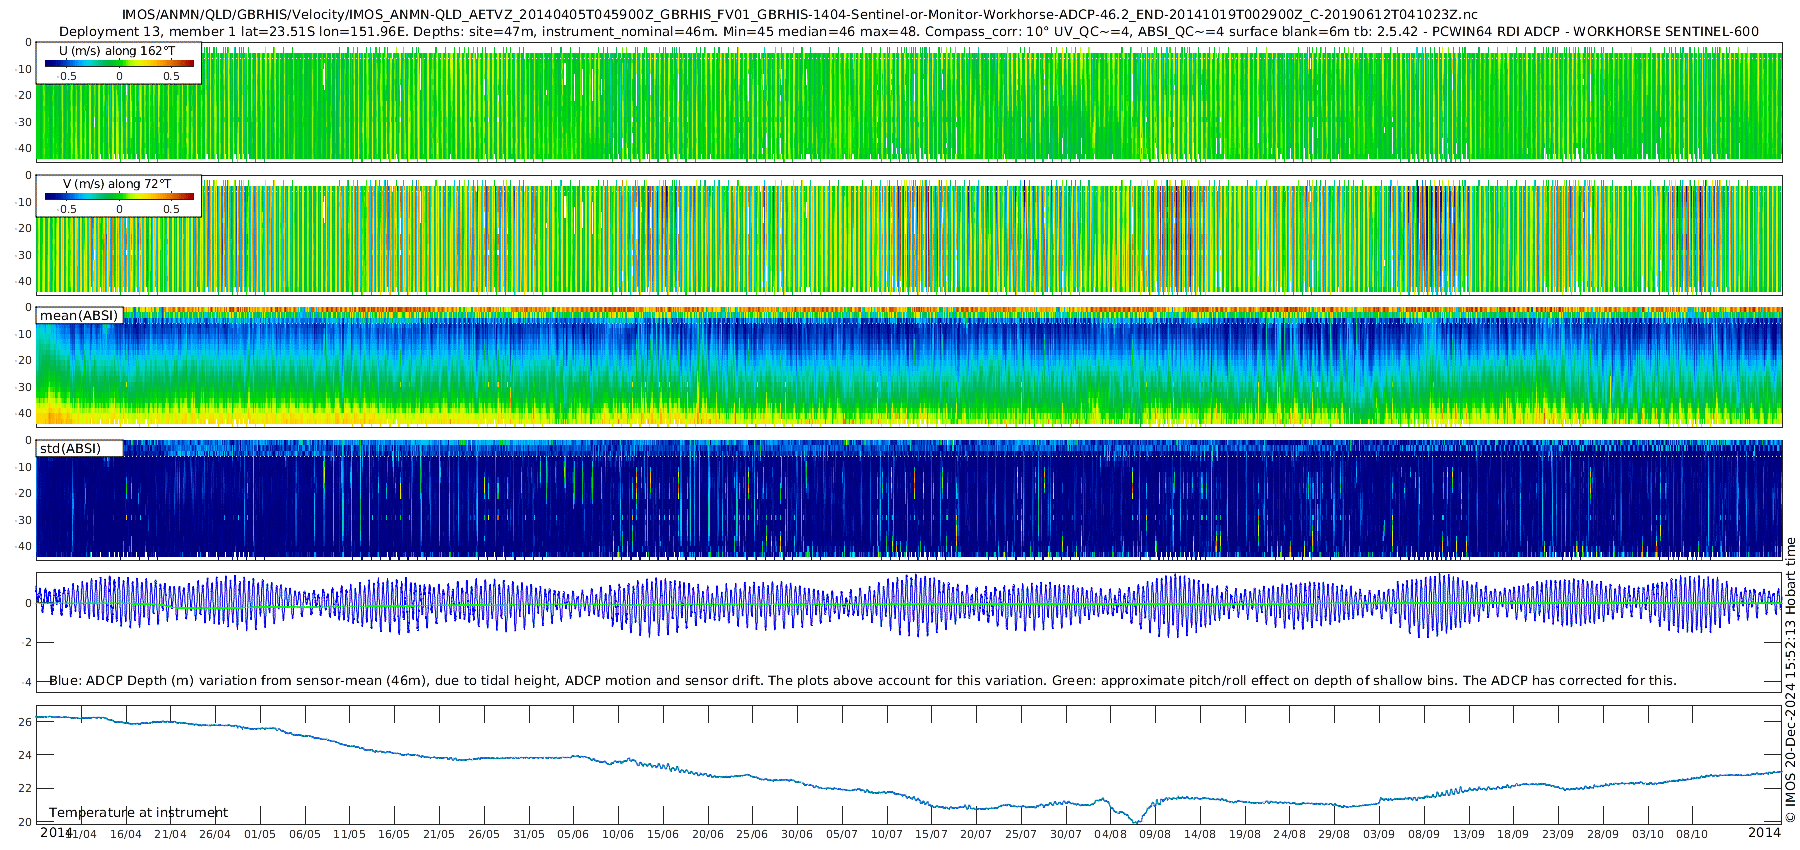Click the 08/10 date tick label
1800x850 pixels.
coord(1692,834)
